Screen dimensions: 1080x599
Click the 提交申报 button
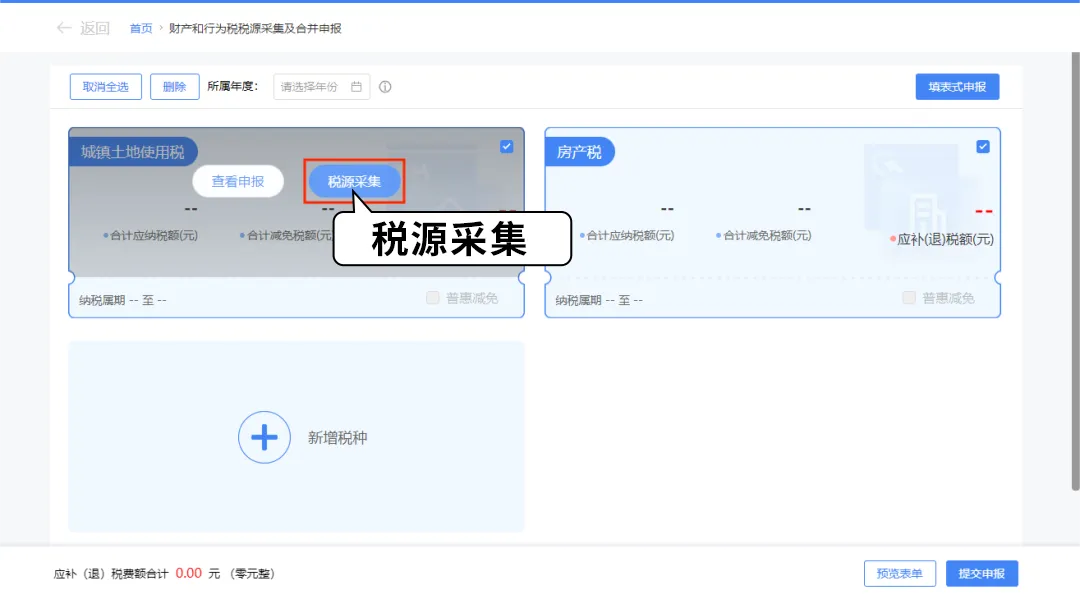click(x=982, y=574)
